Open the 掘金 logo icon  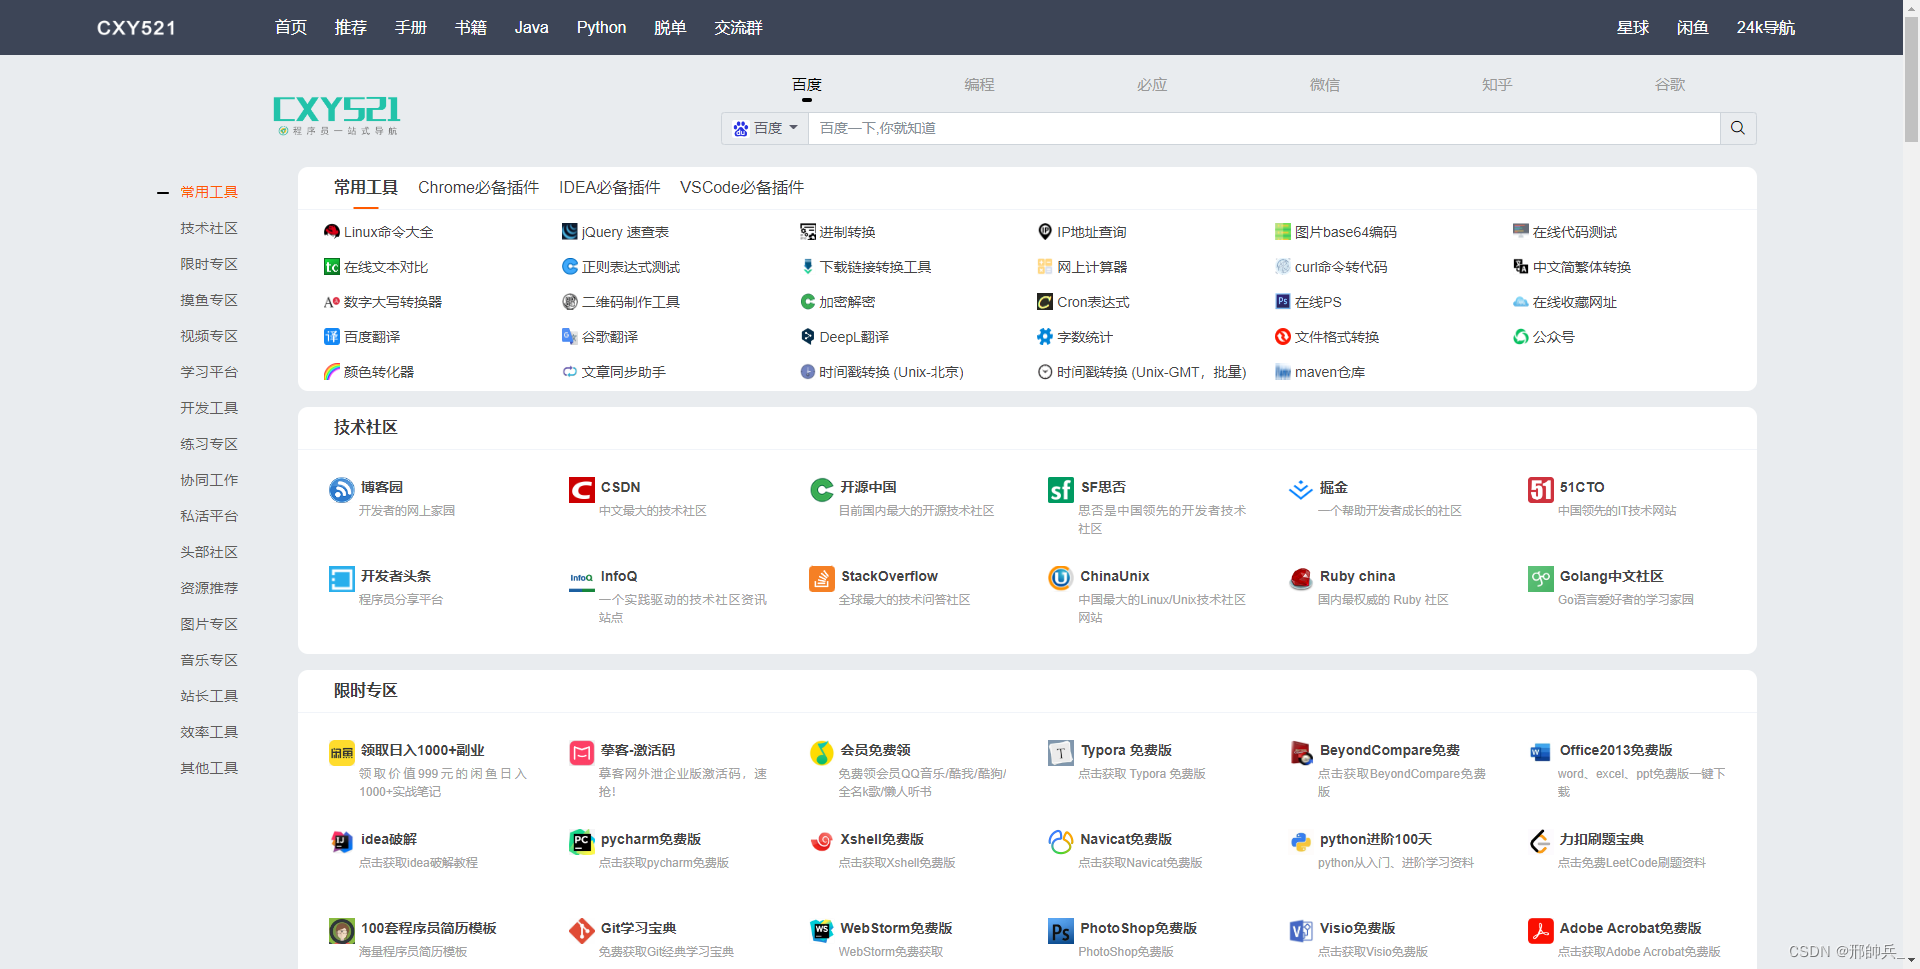[1301, 490]
